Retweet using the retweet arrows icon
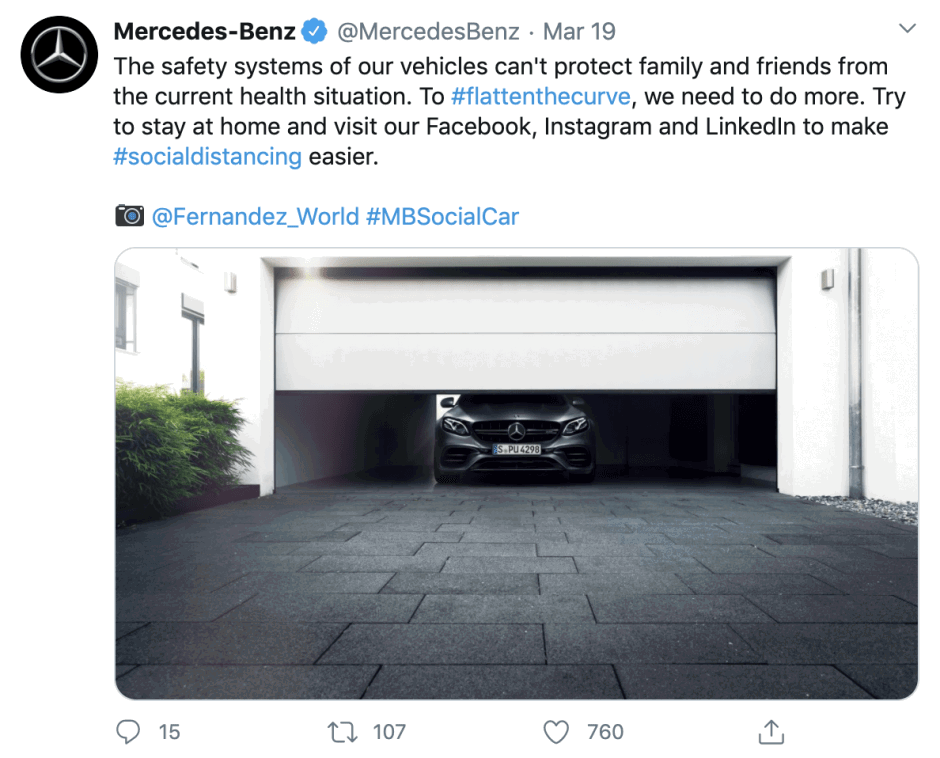This screenshot has height=758, width=940. click(x=342, y=732)
